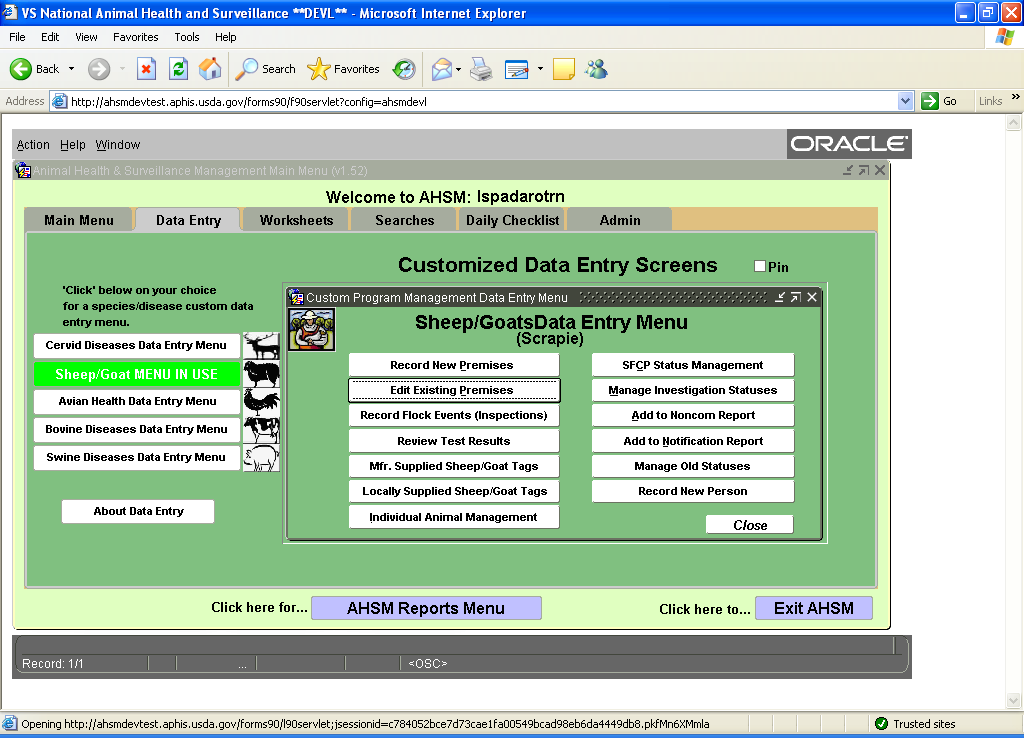Screen dimensions: 1024x738
Task: Click the pig icon beside Swine Diseases
Action: (261, 458)
